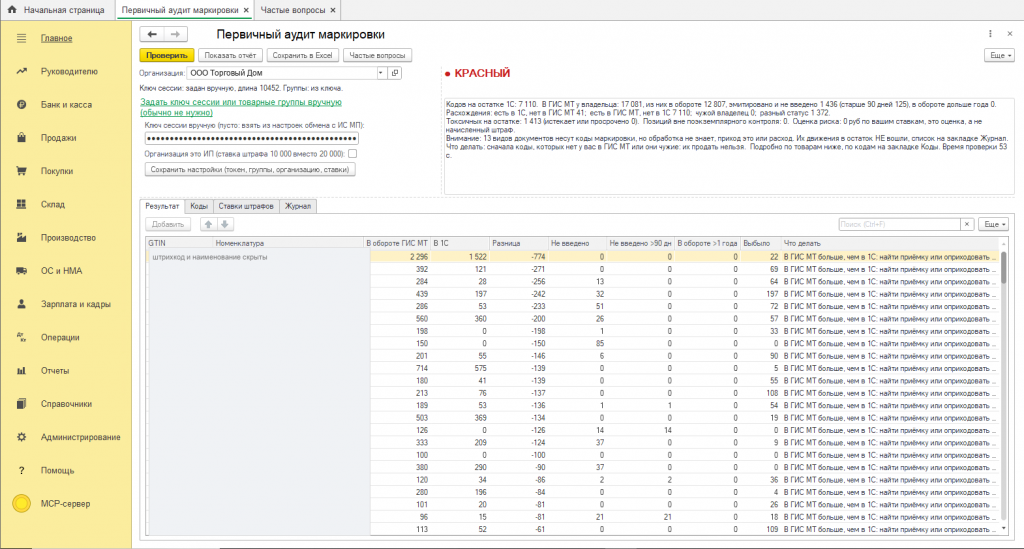The height and width of the screenshot is (549, 1024).
Task: Click the yellow Проверить button
Action: tap(167, 55)
